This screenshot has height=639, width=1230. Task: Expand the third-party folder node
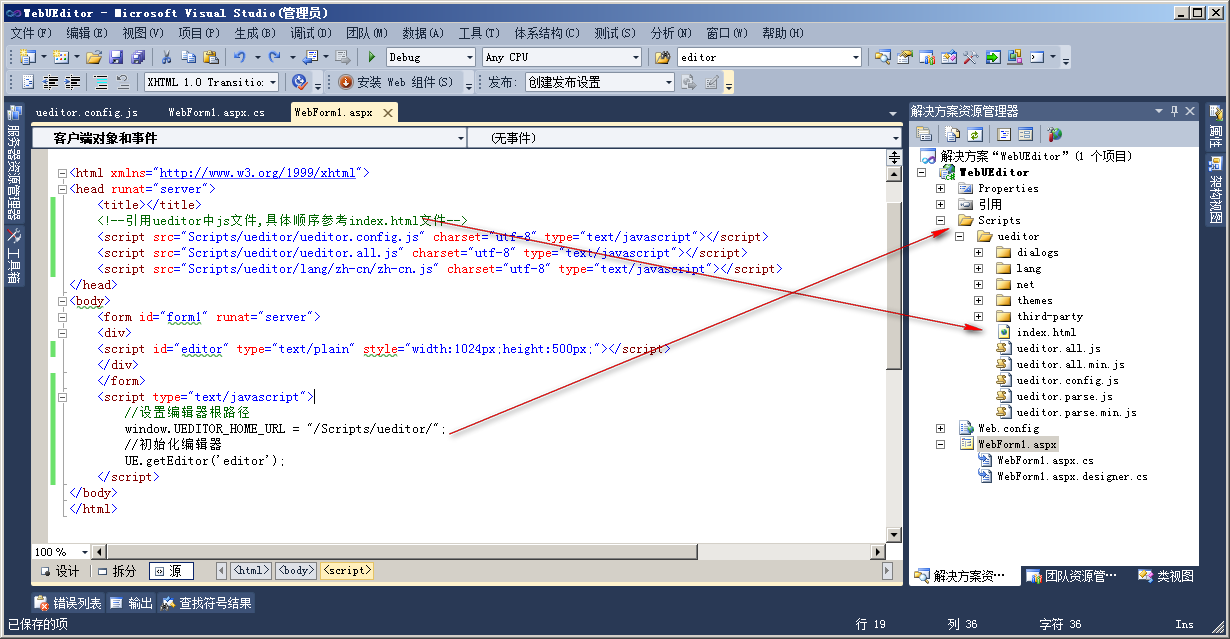pos(978,316)
